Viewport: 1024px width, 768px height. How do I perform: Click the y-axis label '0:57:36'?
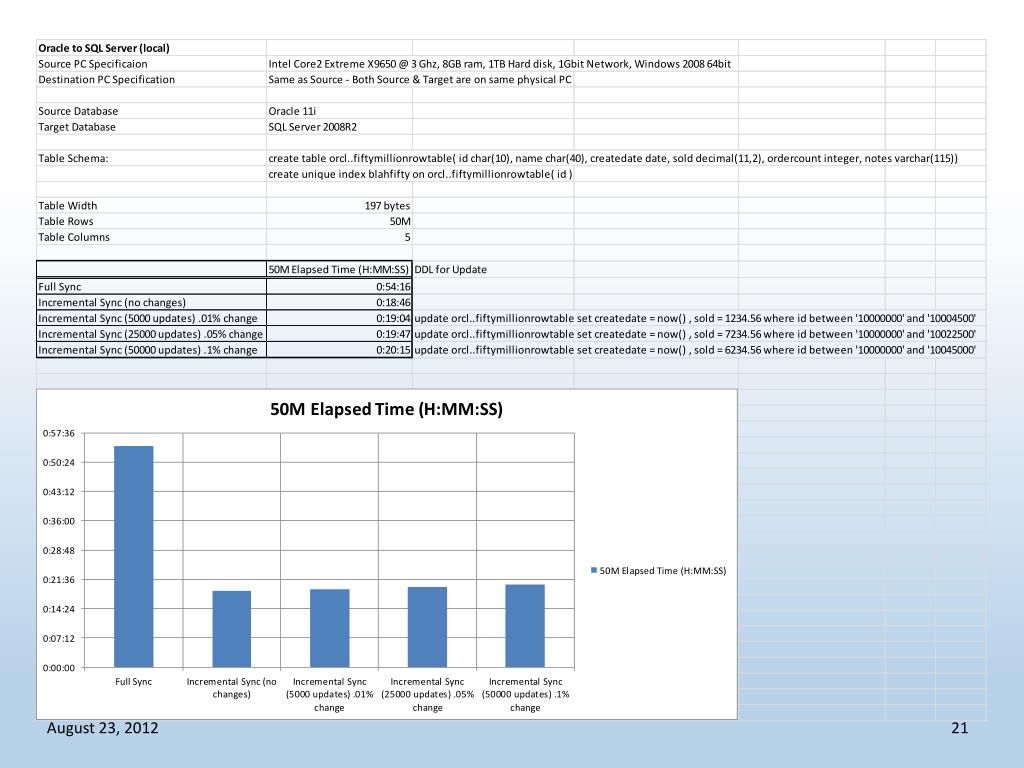point(59,433)
